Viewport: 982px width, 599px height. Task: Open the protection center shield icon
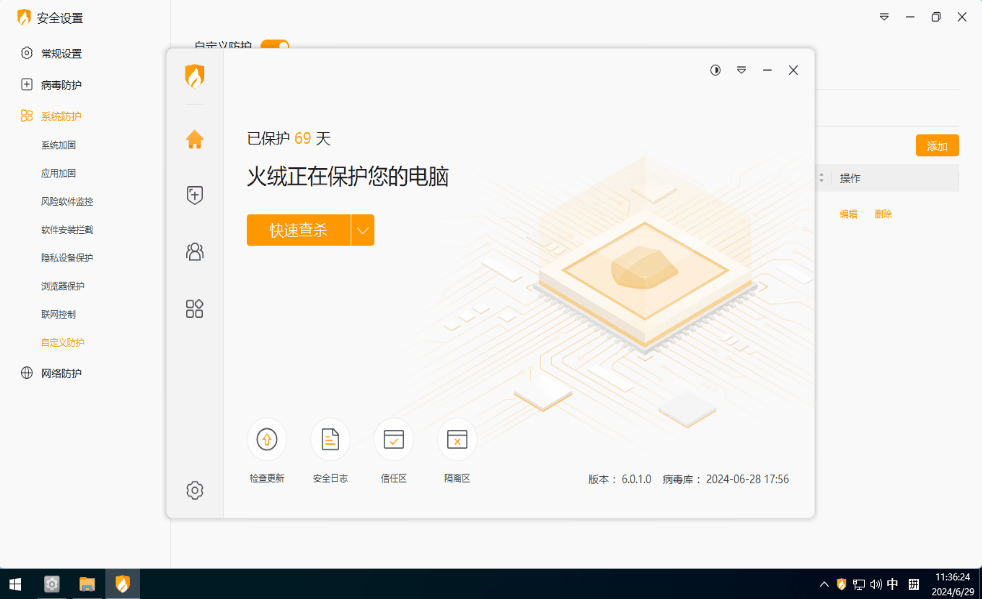[x=195, y=195]
